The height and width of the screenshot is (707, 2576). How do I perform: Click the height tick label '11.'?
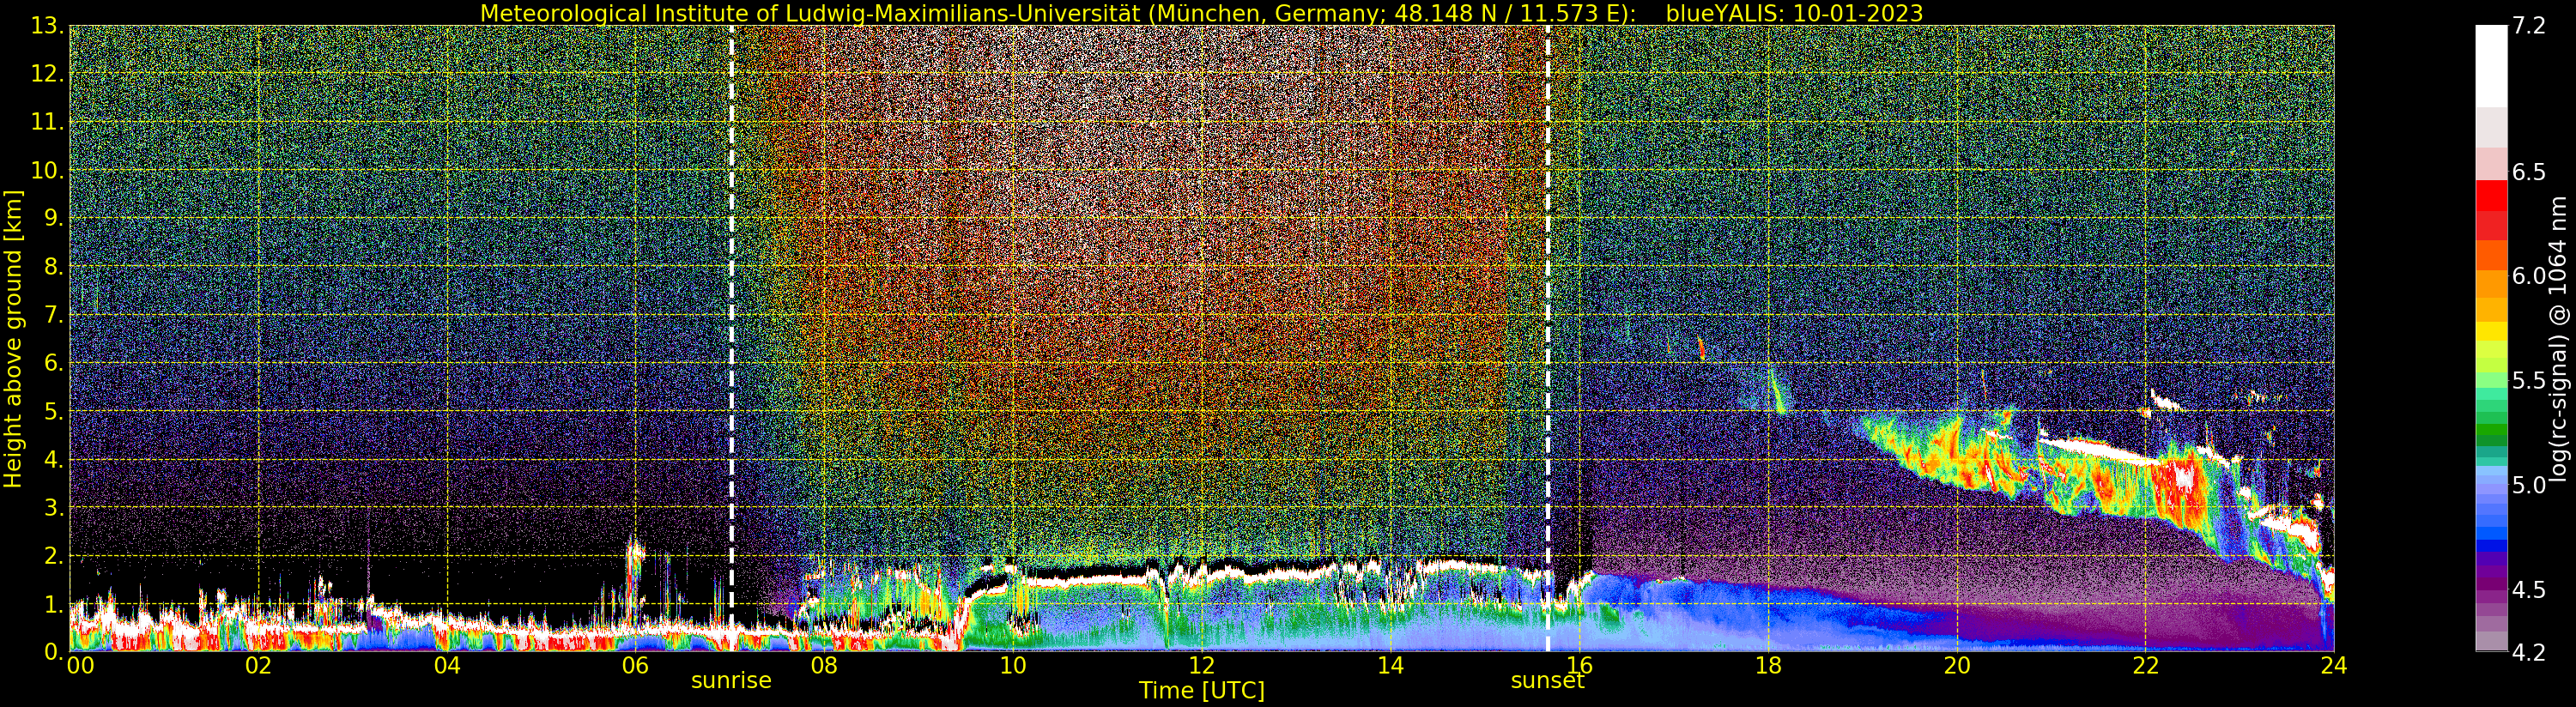(x=47, y=122)
